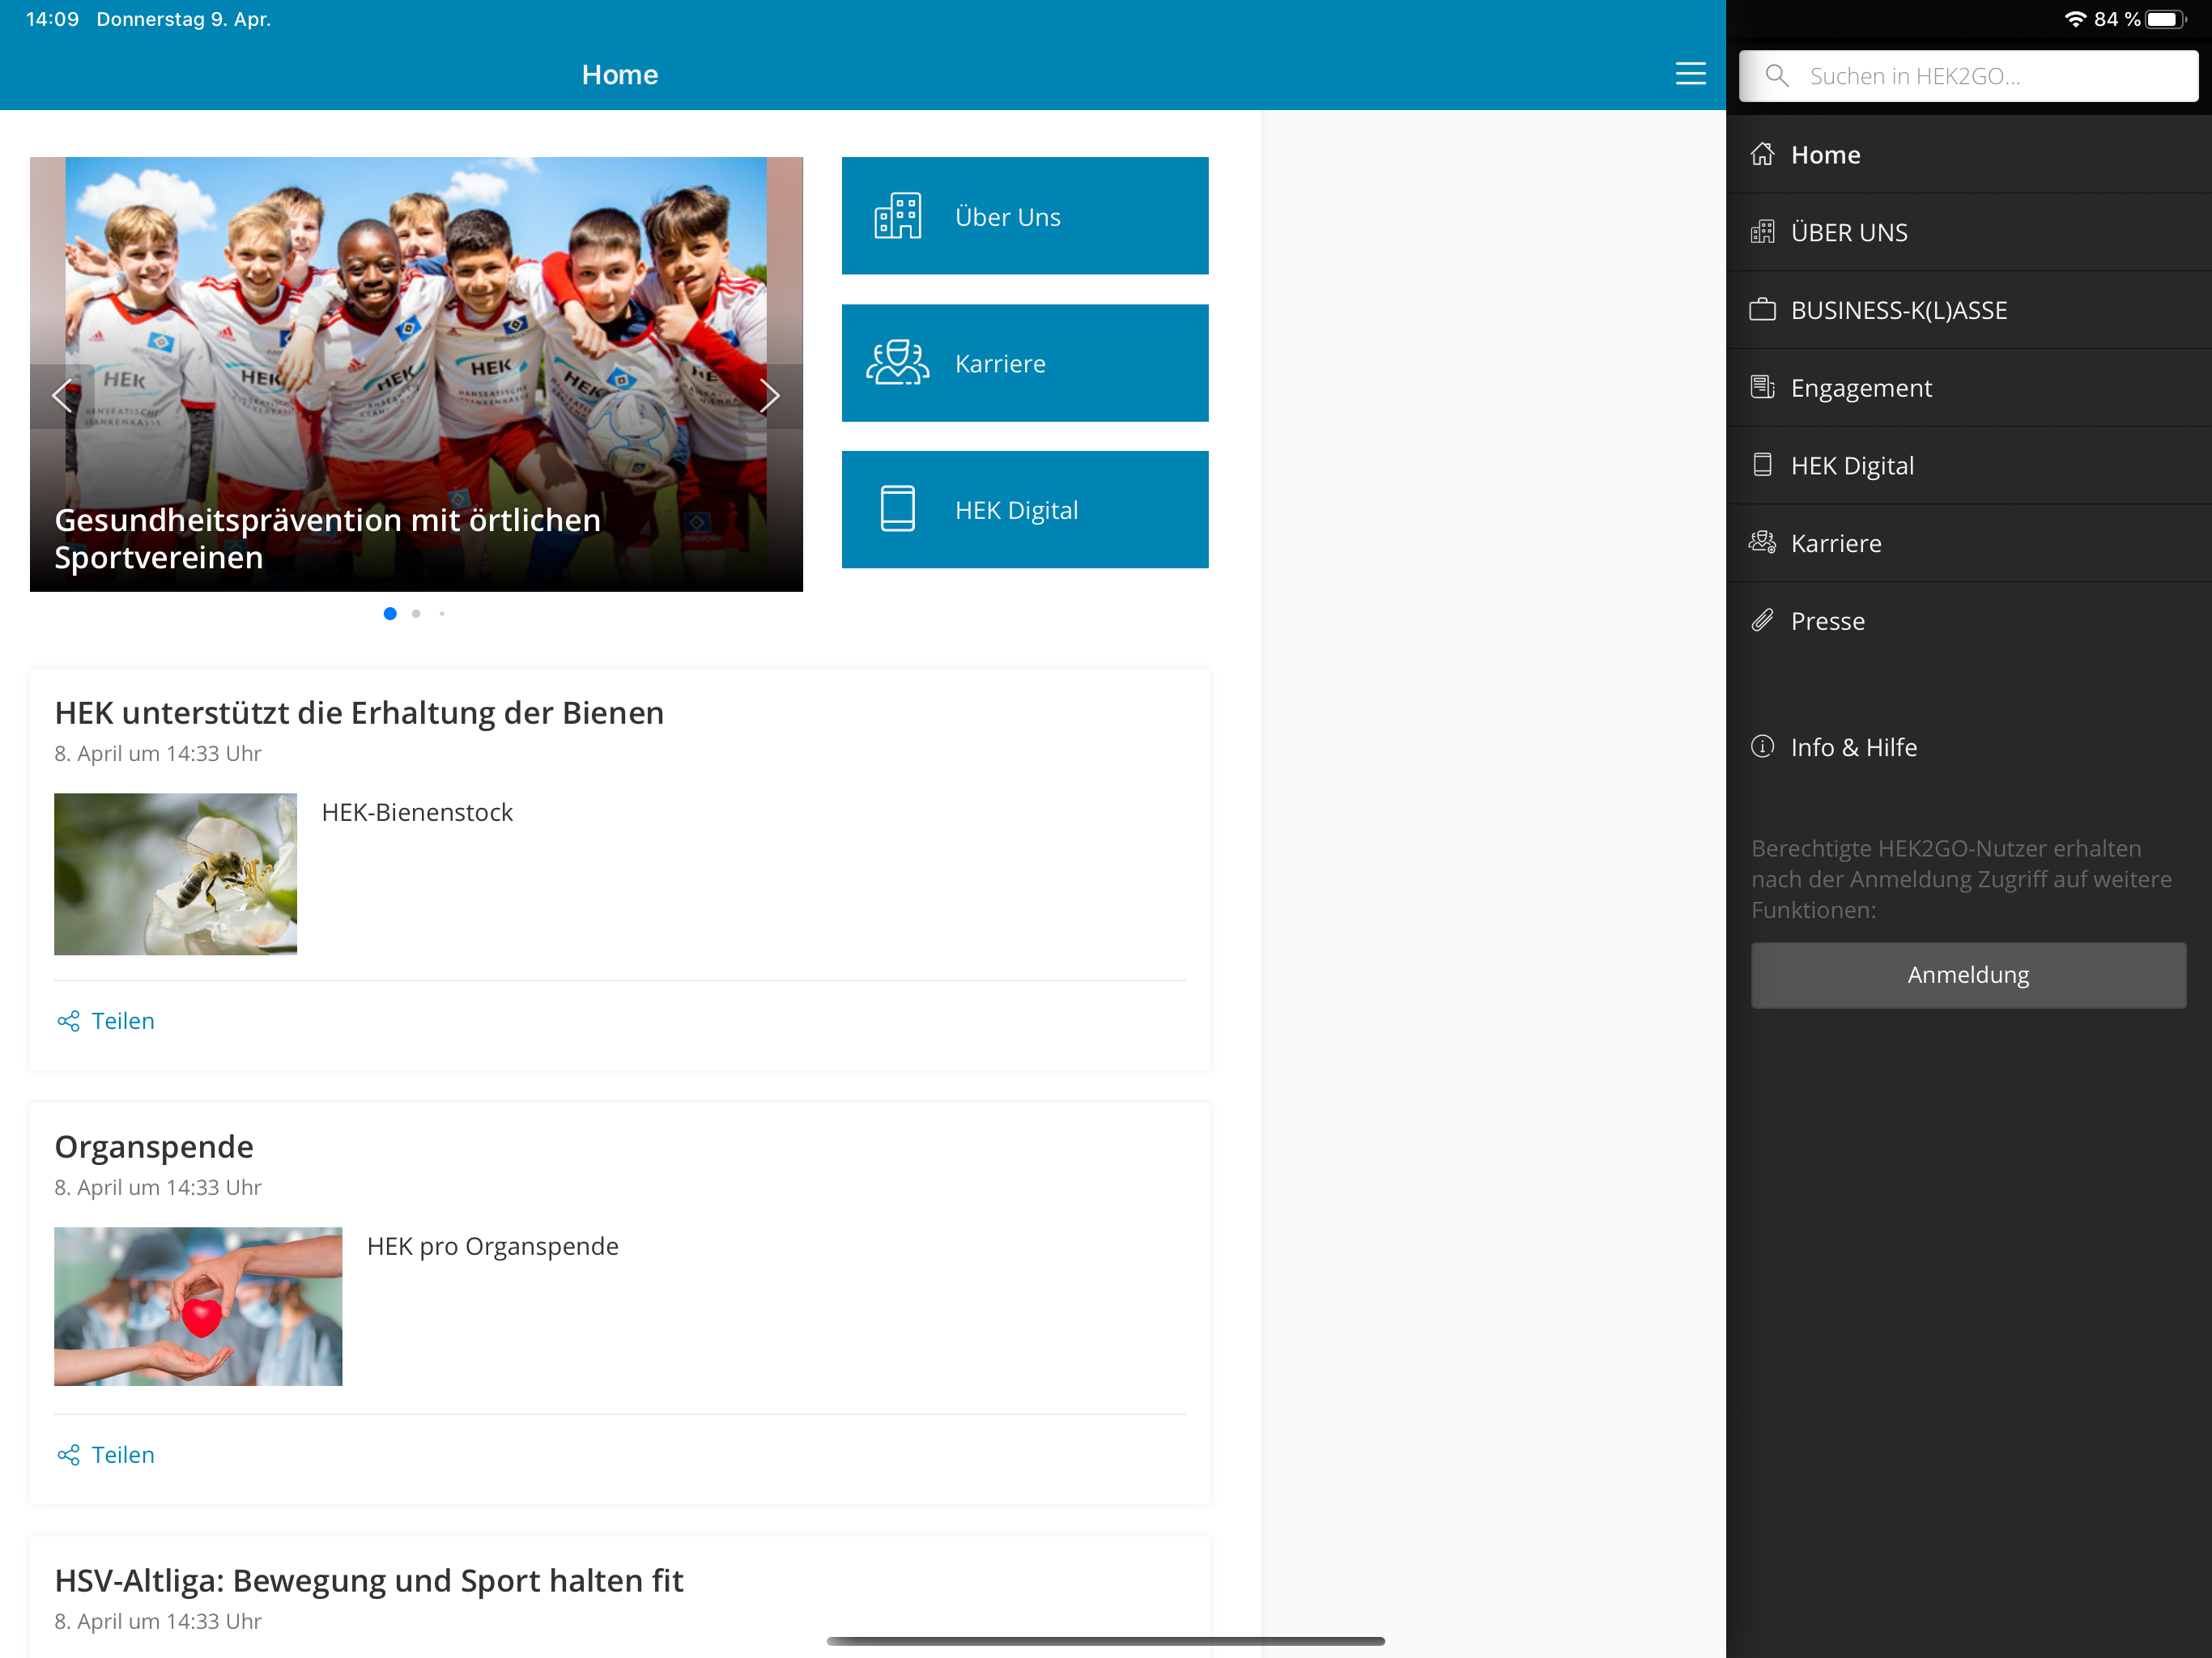This screenshot has width=2212, height=1658.
Task: Click the Home house icon in sidebar
Action: pyautogui.click(x=1762, y=154)
